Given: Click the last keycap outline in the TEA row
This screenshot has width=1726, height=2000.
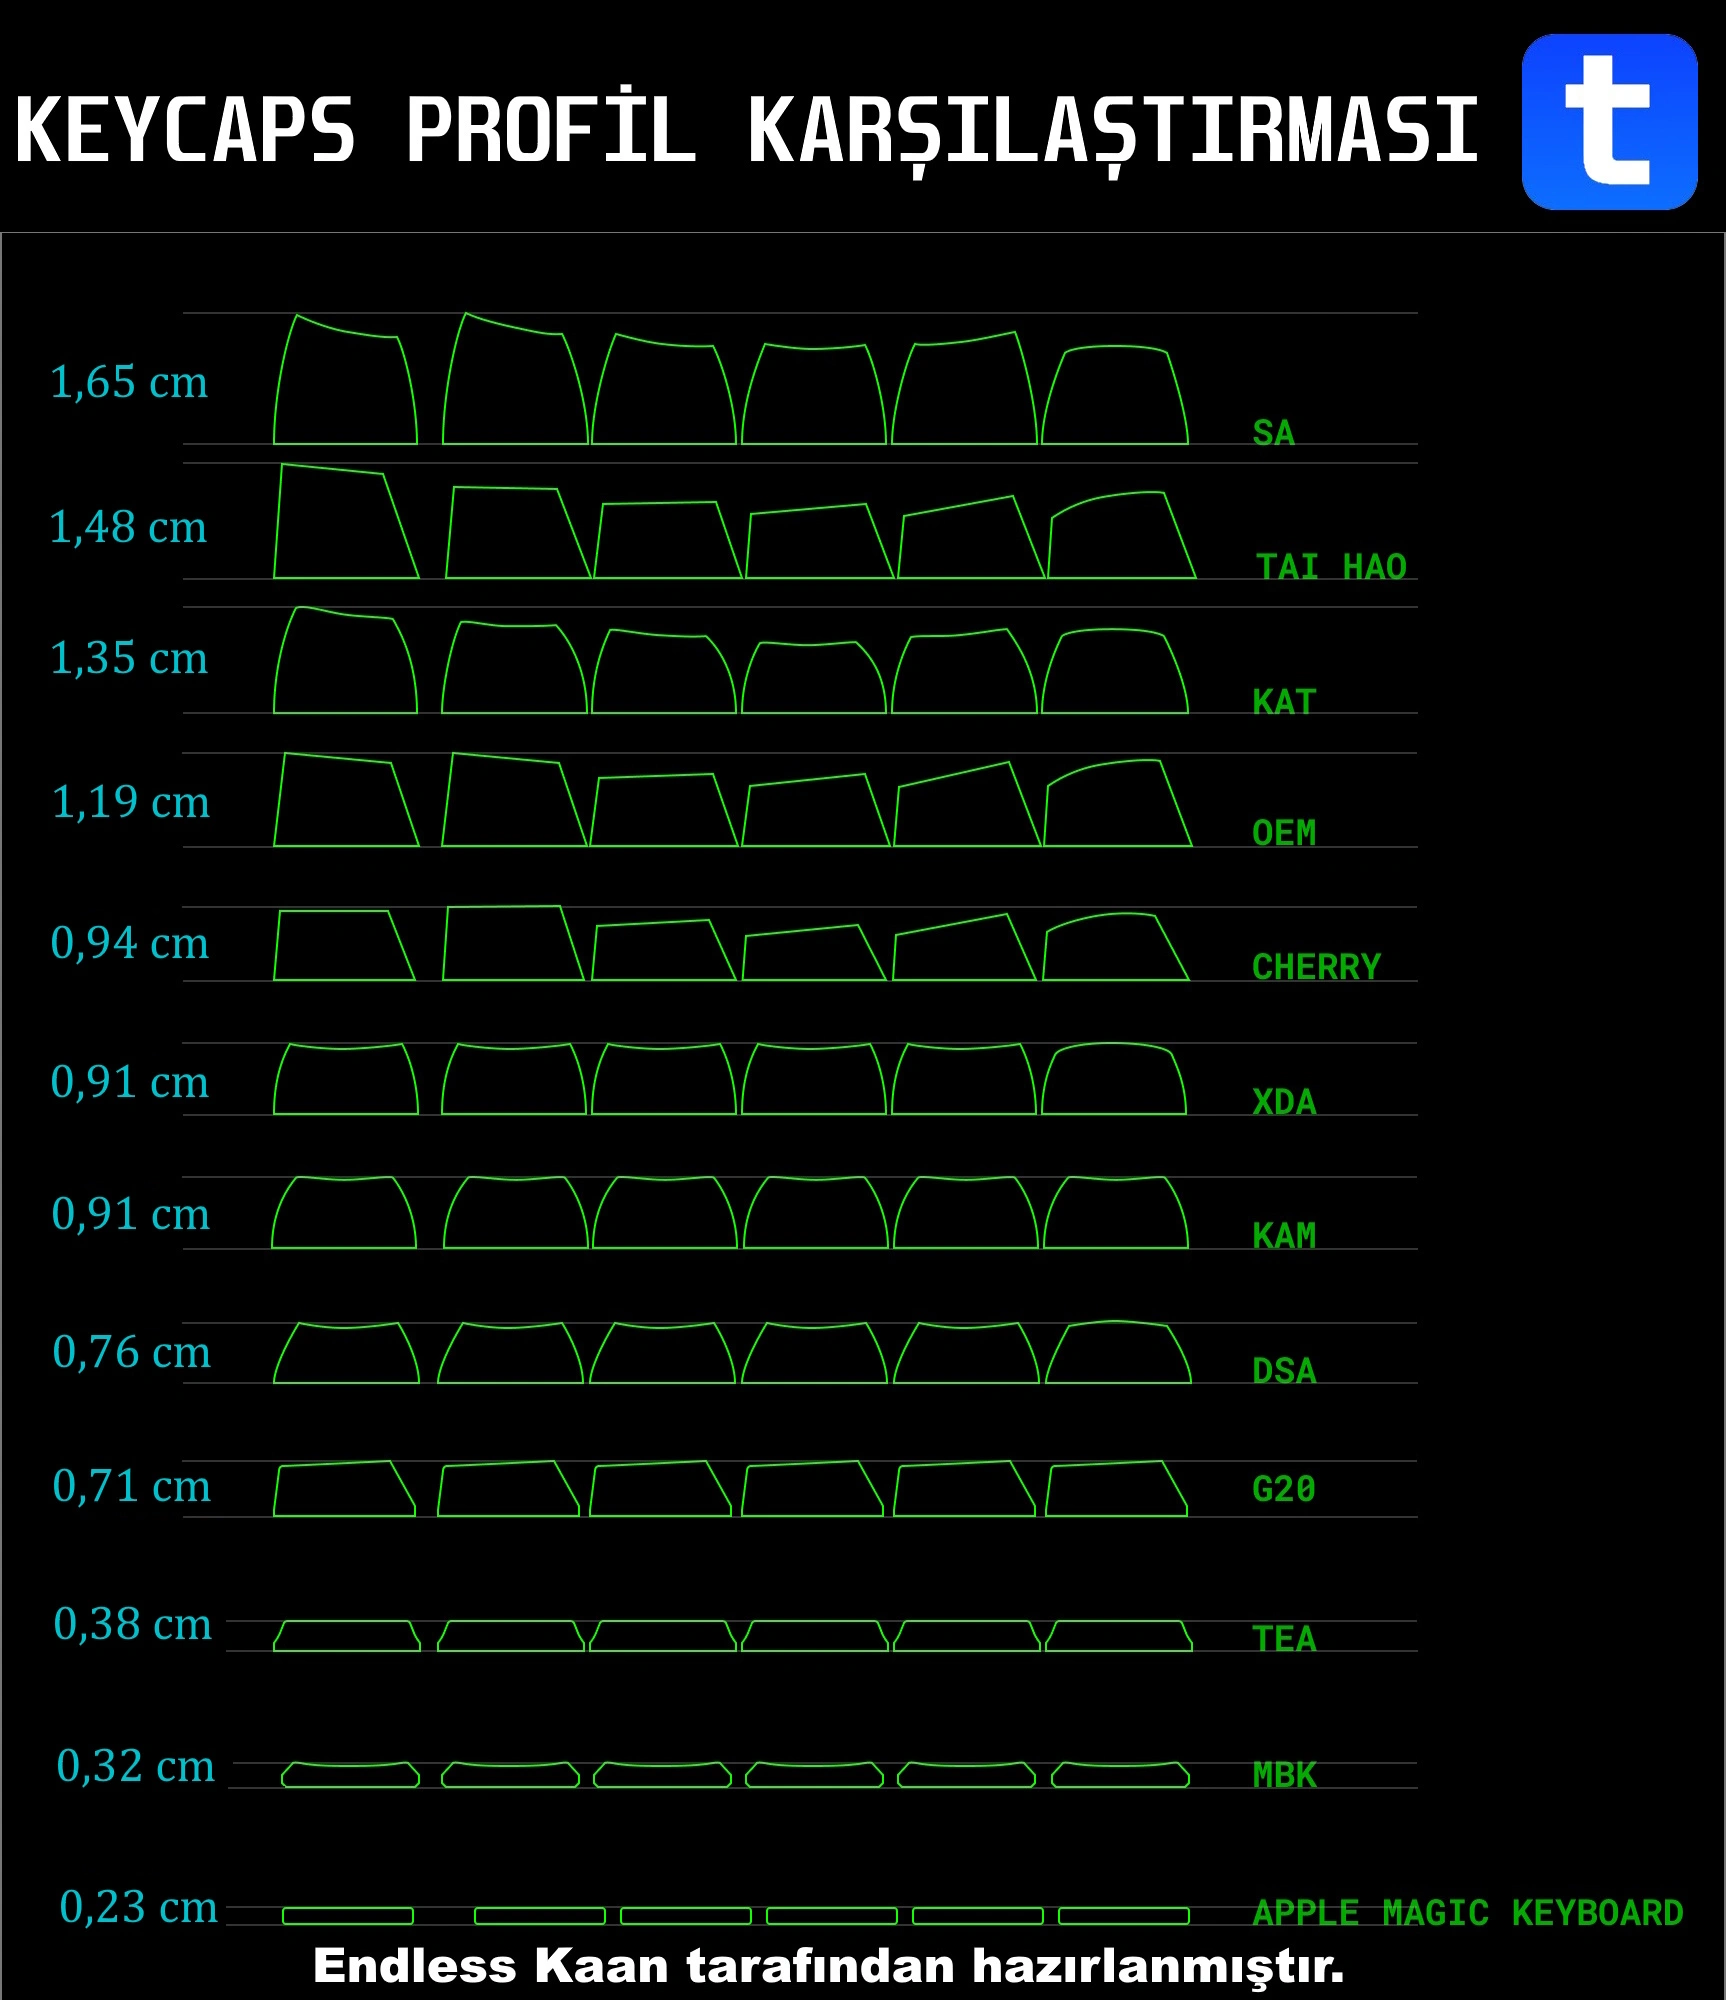Looking at the screenshot, I should pos(1119,1636).
